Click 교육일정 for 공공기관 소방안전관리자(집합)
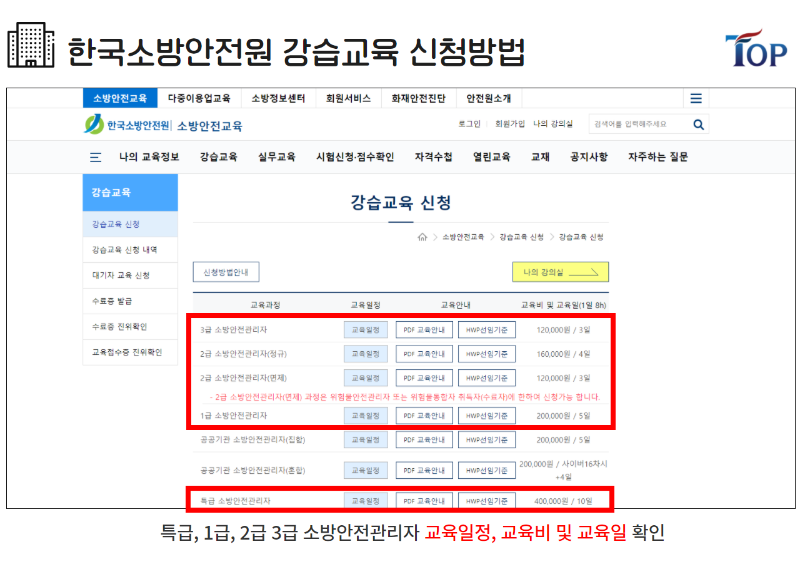This screenshot has width=800, height=564. pos(365,439)
